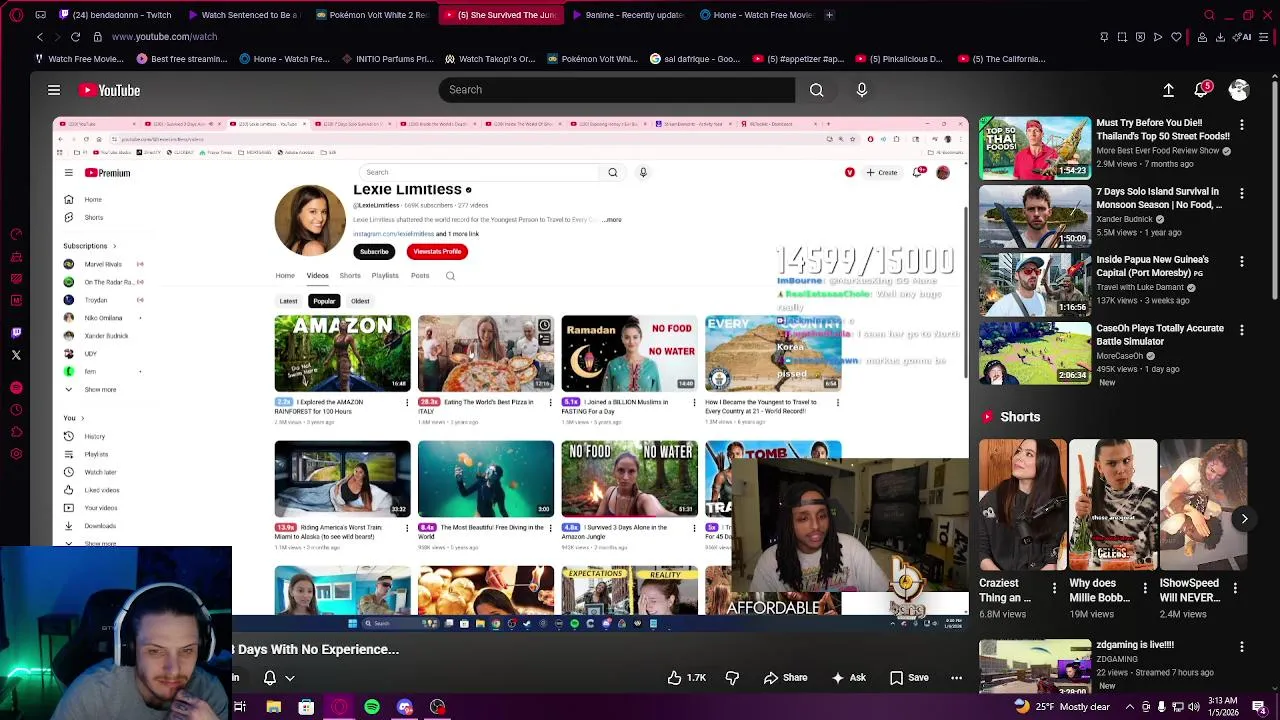Open the INITIO Parfums bookmark
Image resolution: width=1280 pixels, height=720 pixels.
click(389, 59)
